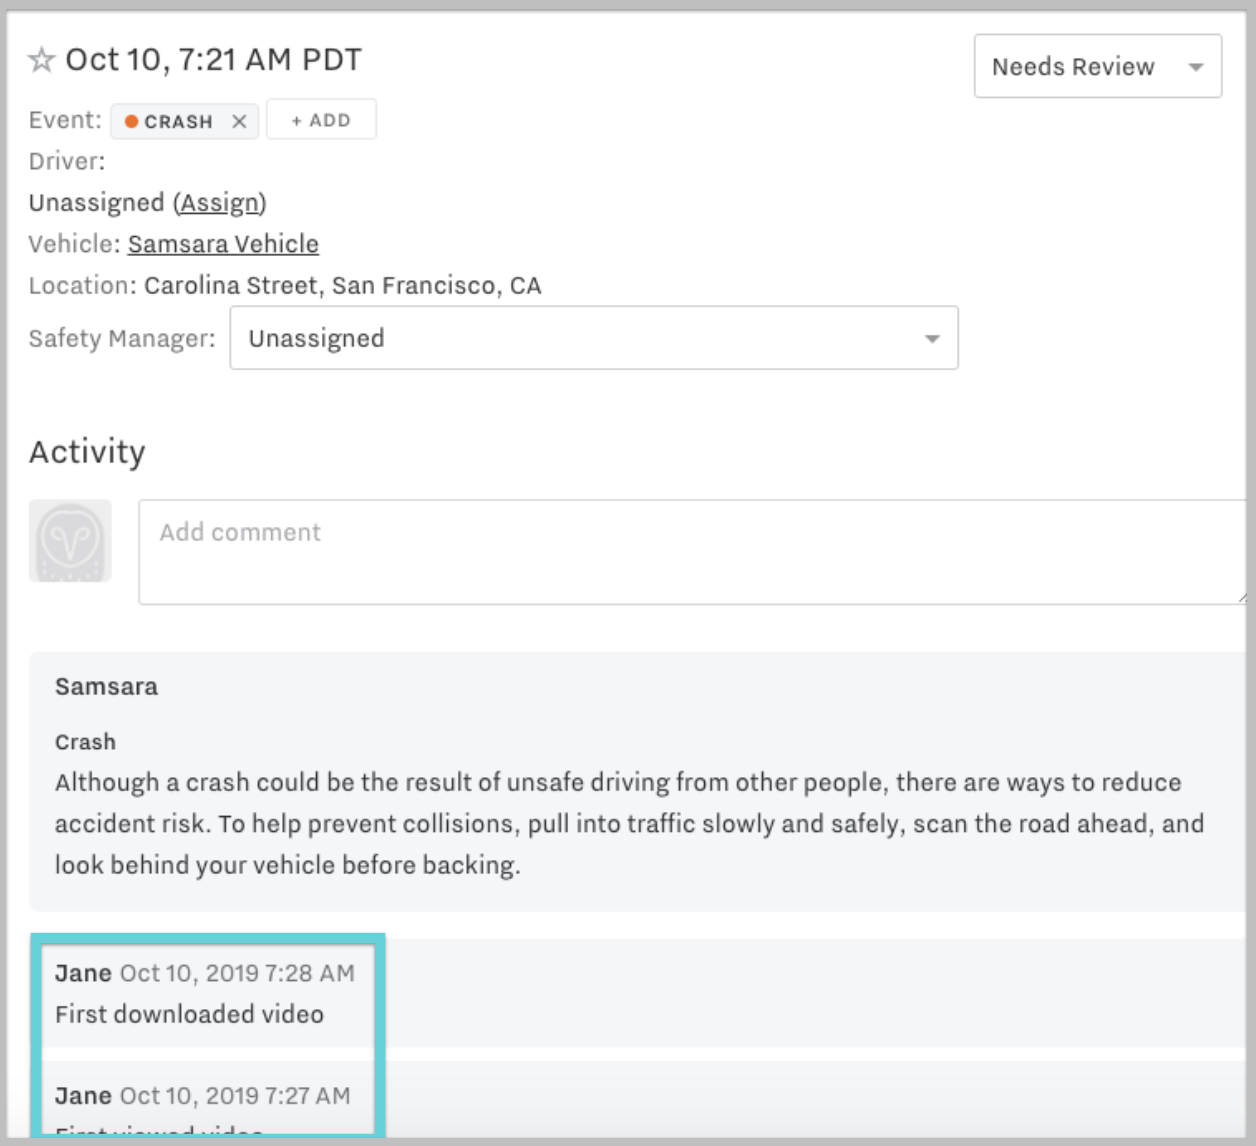Click the orange dot on CRASH tag
The height and width of the screenshot is (1146, 1256).
pyautogui.click(x=131, y=121)
